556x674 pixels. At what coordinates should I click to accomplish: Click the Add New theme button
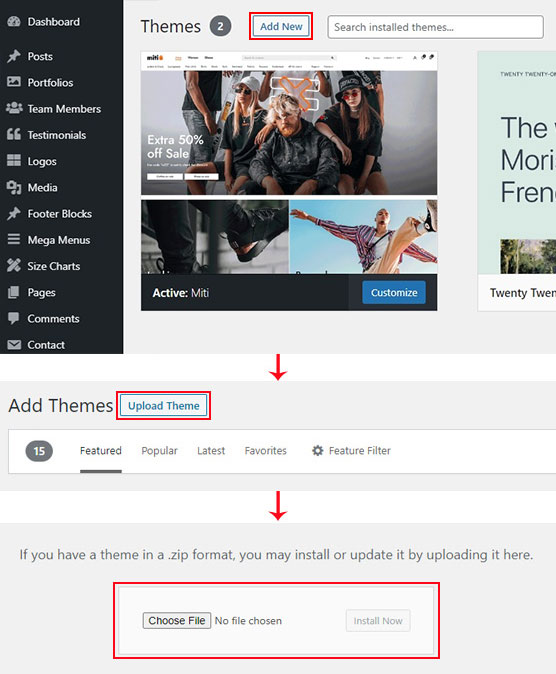pos(281,26)
